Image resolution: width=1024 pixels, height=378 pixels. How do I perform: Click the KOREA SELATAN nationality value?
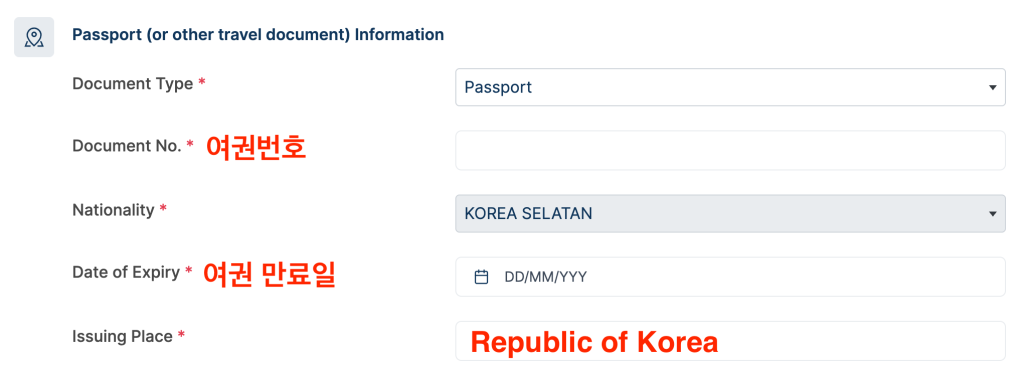[x=528, y=214]
